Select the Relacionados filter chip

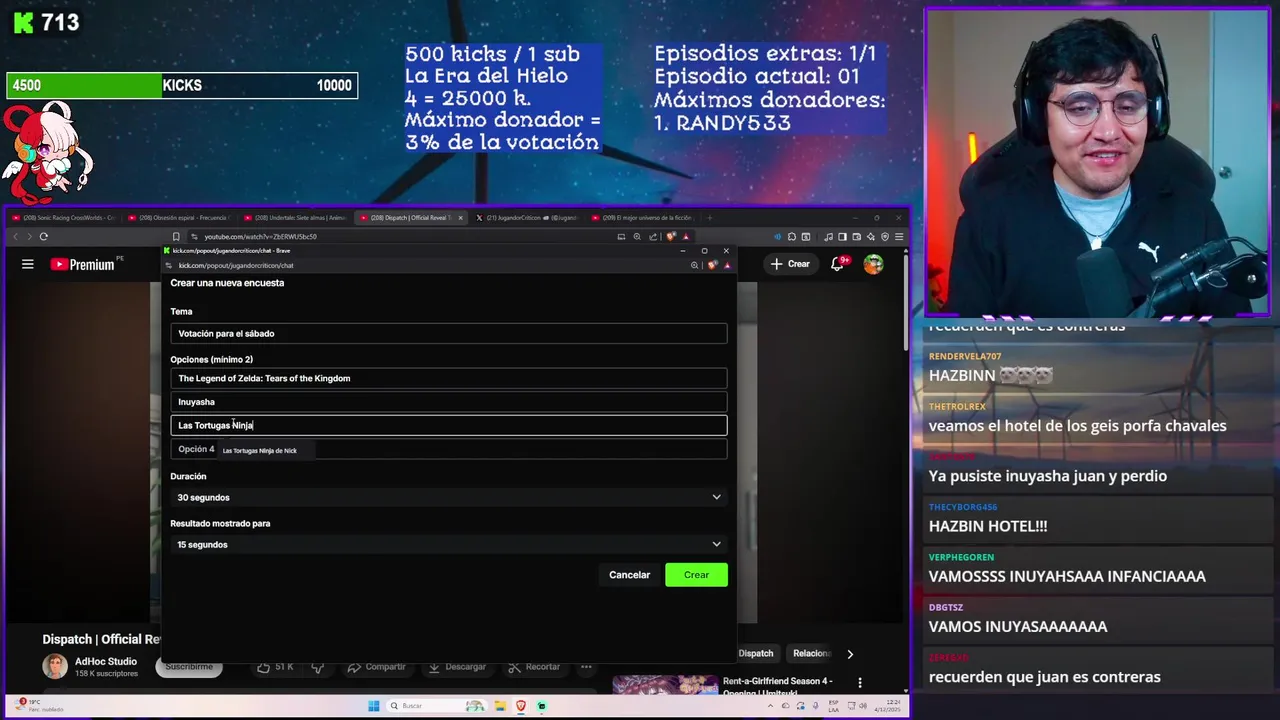tap(812, 653)
